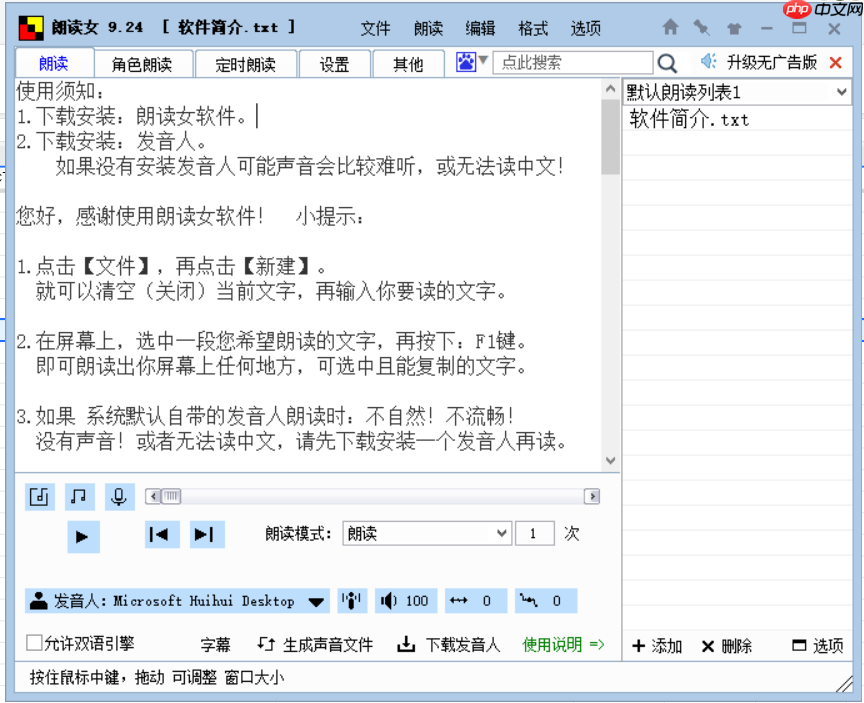The height and width of the screenshot is (703, 864).
Task: Select the microphone icon
Action: (119, 496)
